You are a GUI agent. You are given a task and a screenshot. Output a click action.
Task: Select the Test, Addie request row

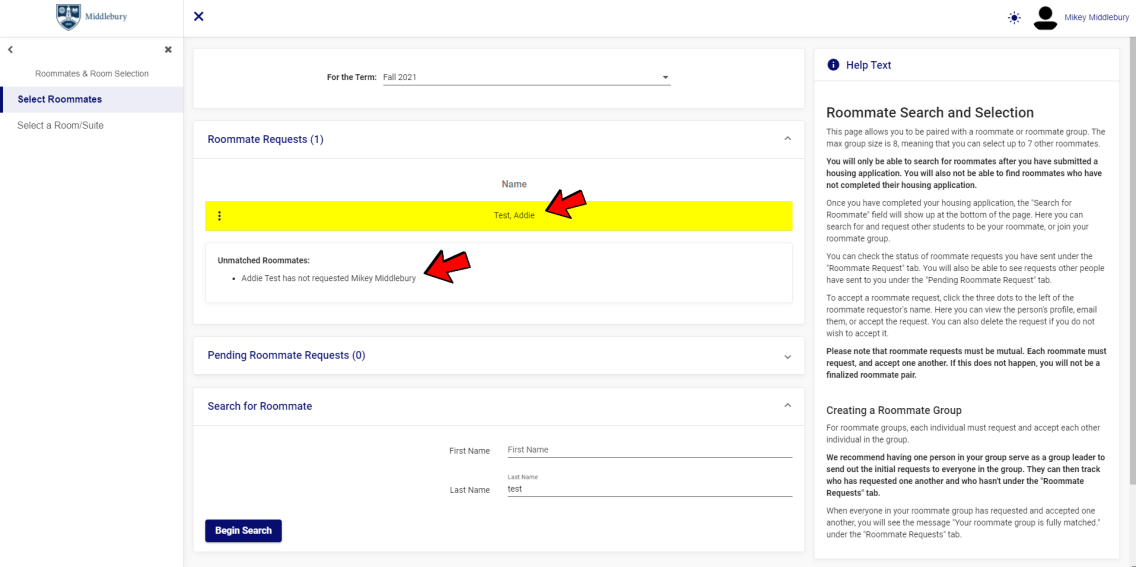[x=514, y=216]
